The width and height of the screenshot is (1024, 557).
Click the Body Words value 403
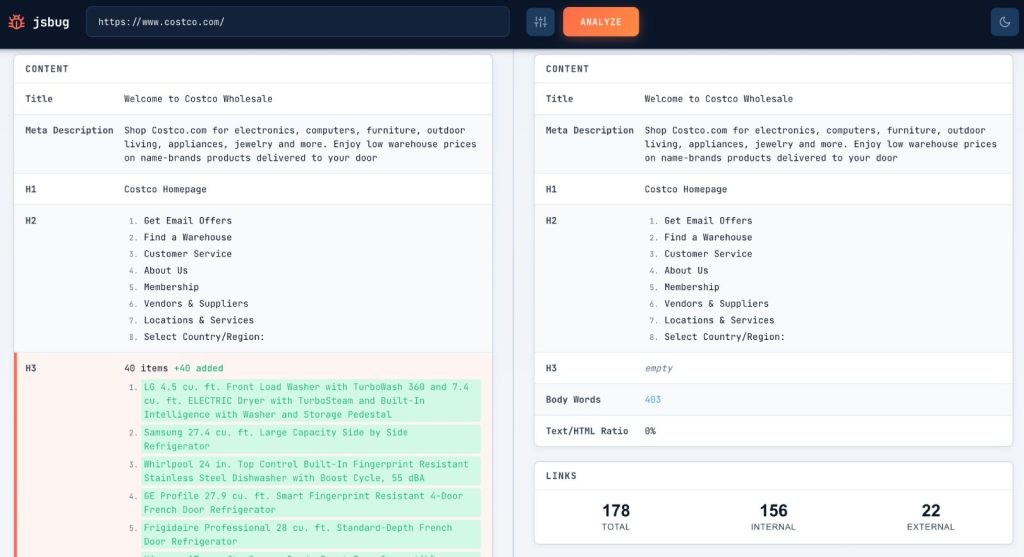(652, 400)
